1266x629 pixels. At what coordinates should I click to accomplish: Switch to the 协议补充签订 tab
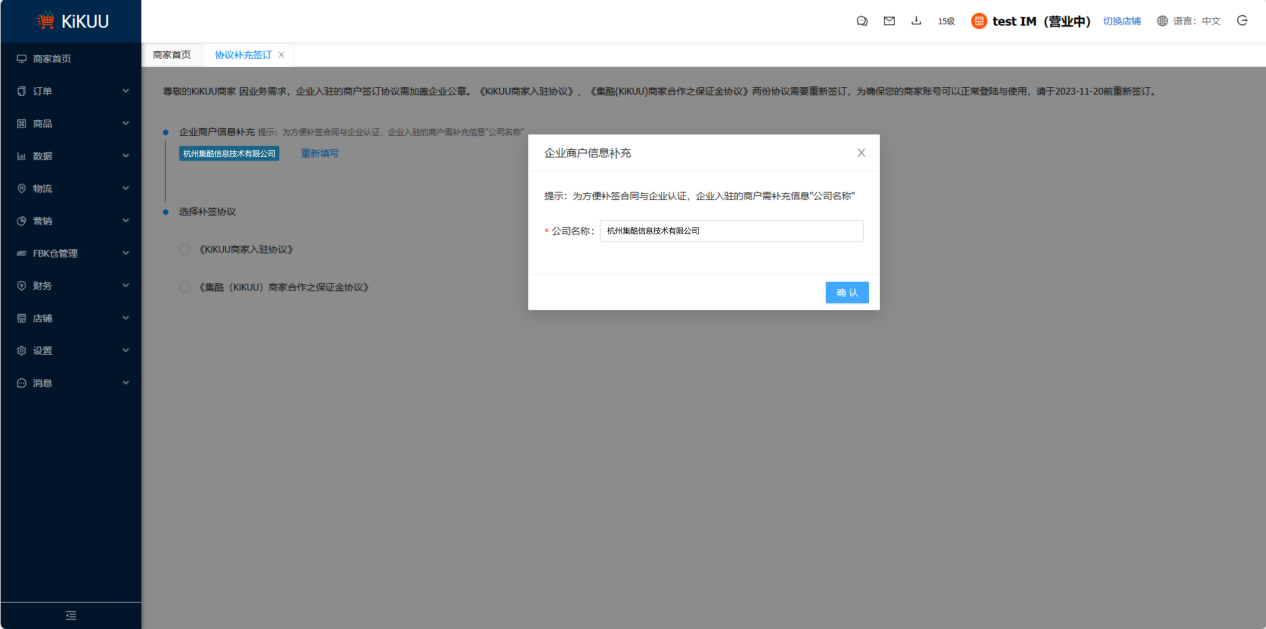(243, 55)
